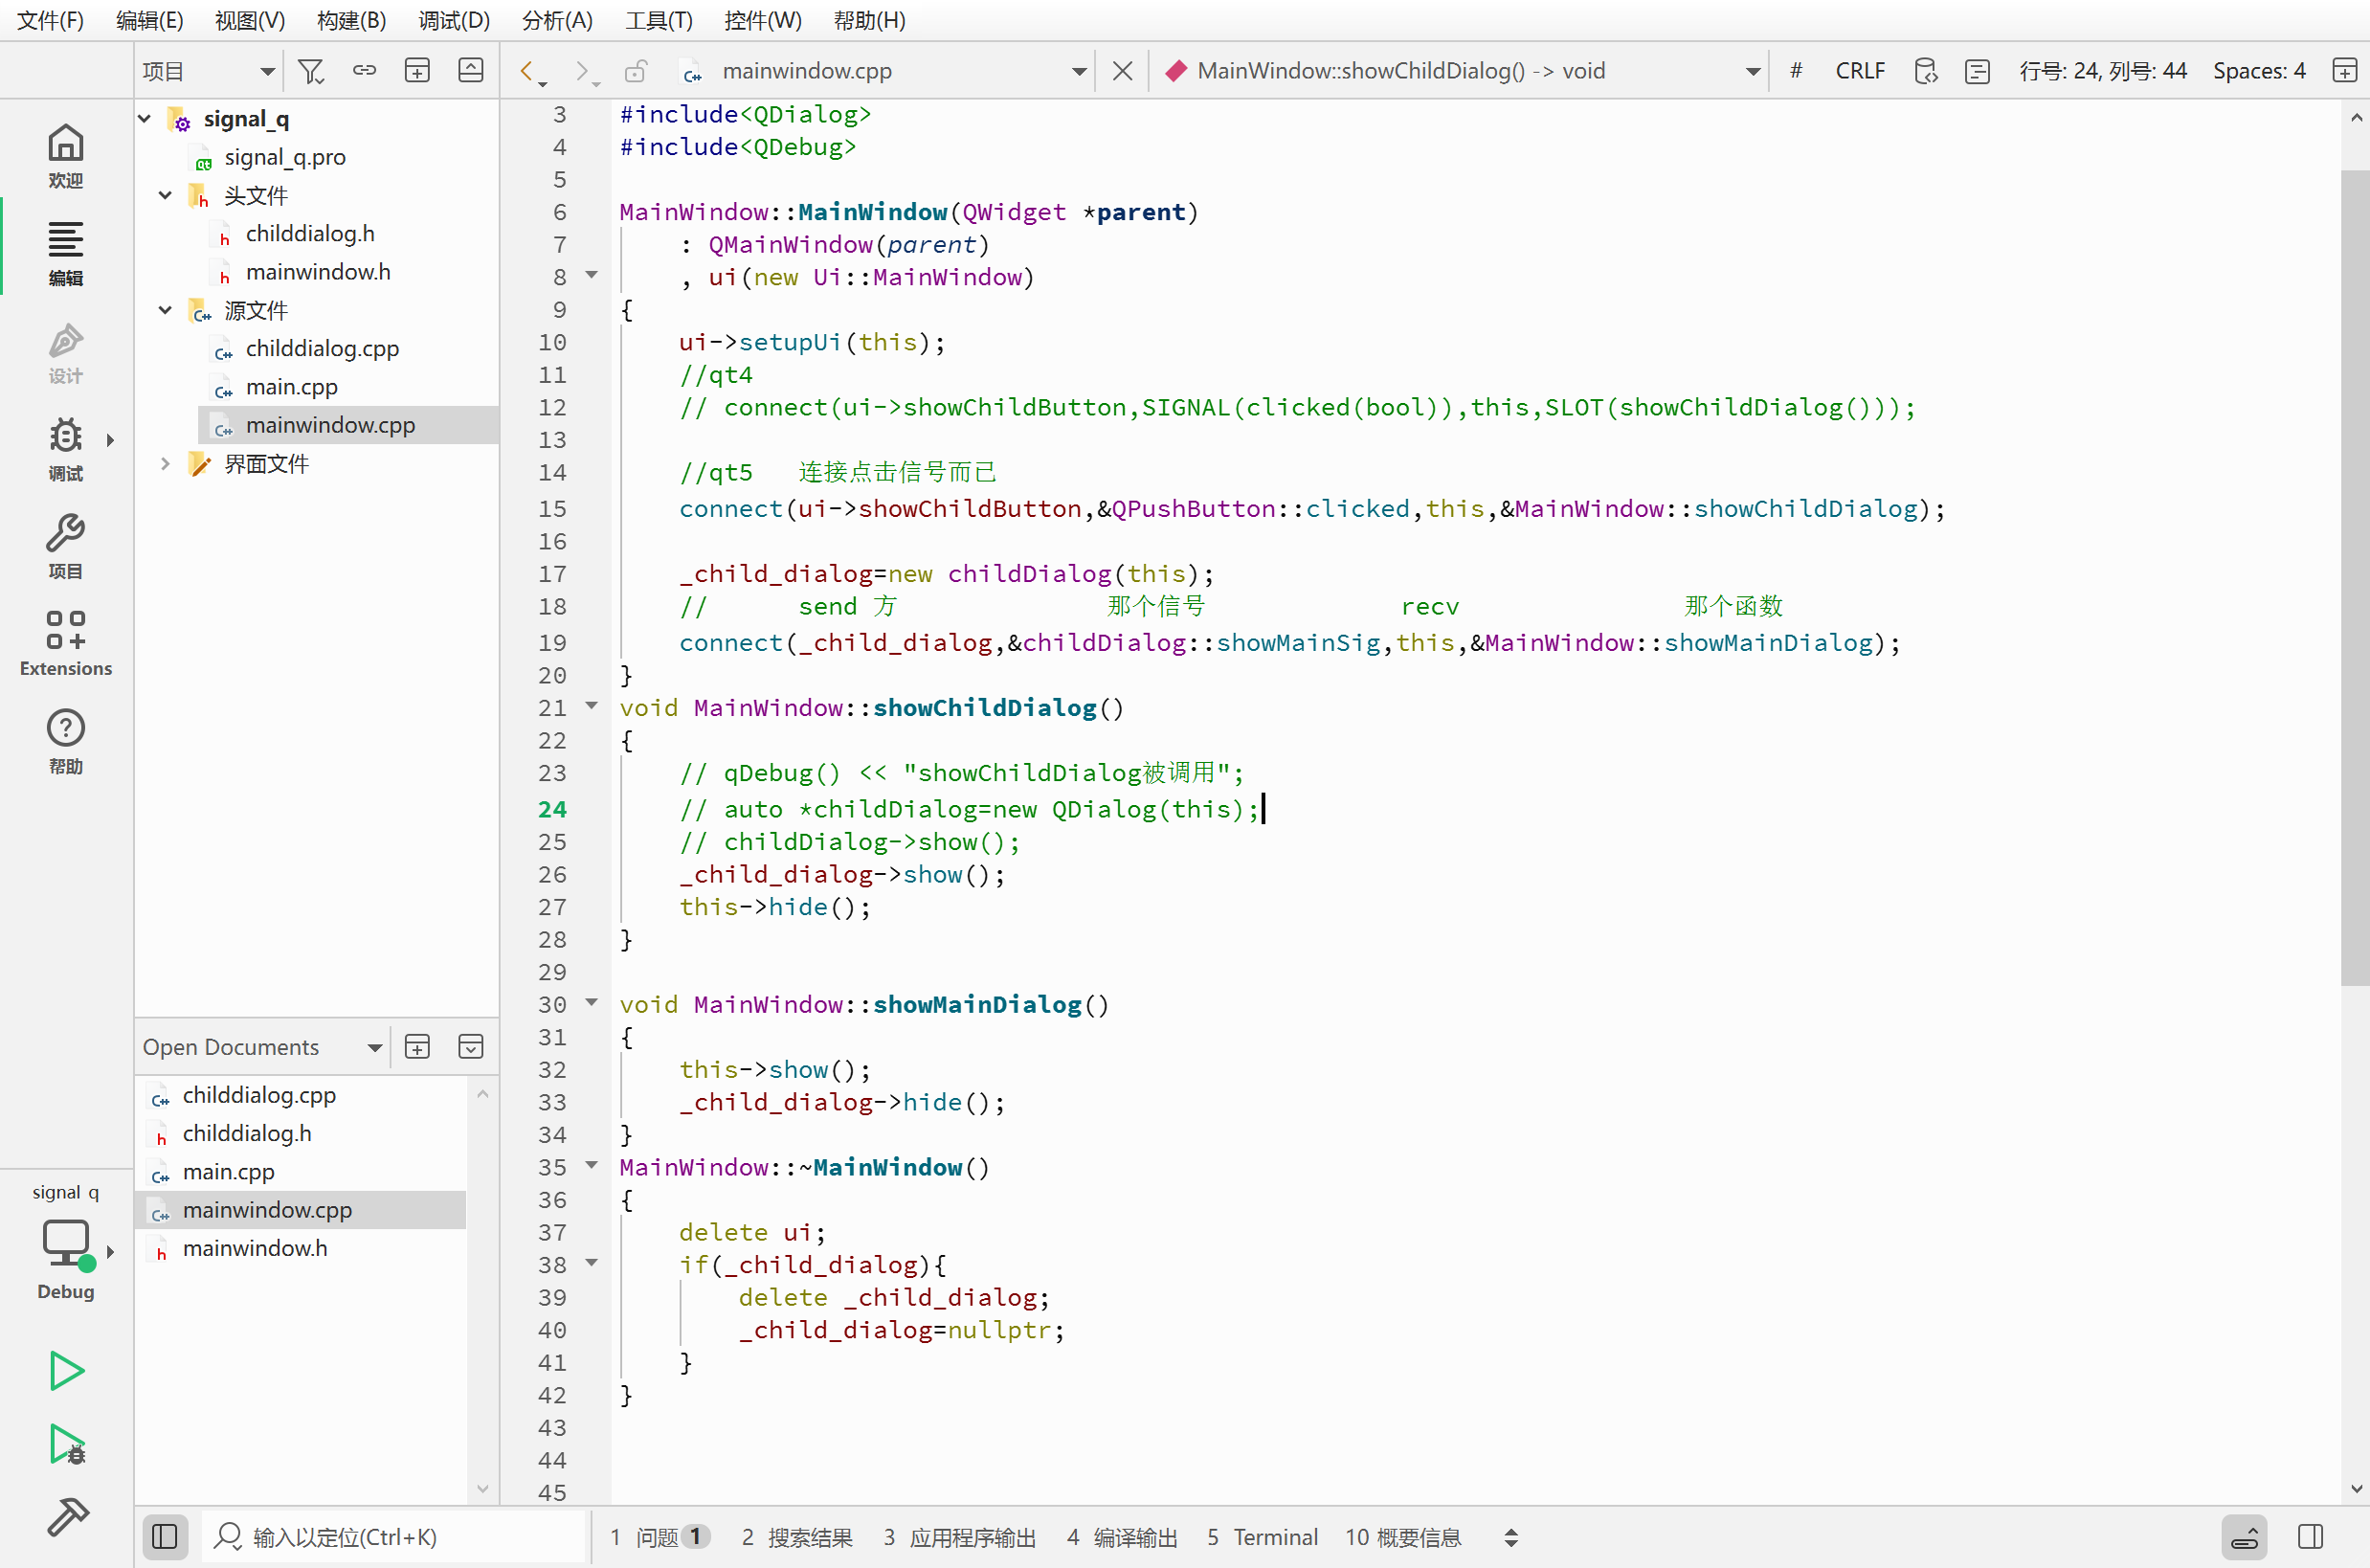This screenshot has width=2370, height=1568.
Task: Close the project side panel view
Action: 470,70
